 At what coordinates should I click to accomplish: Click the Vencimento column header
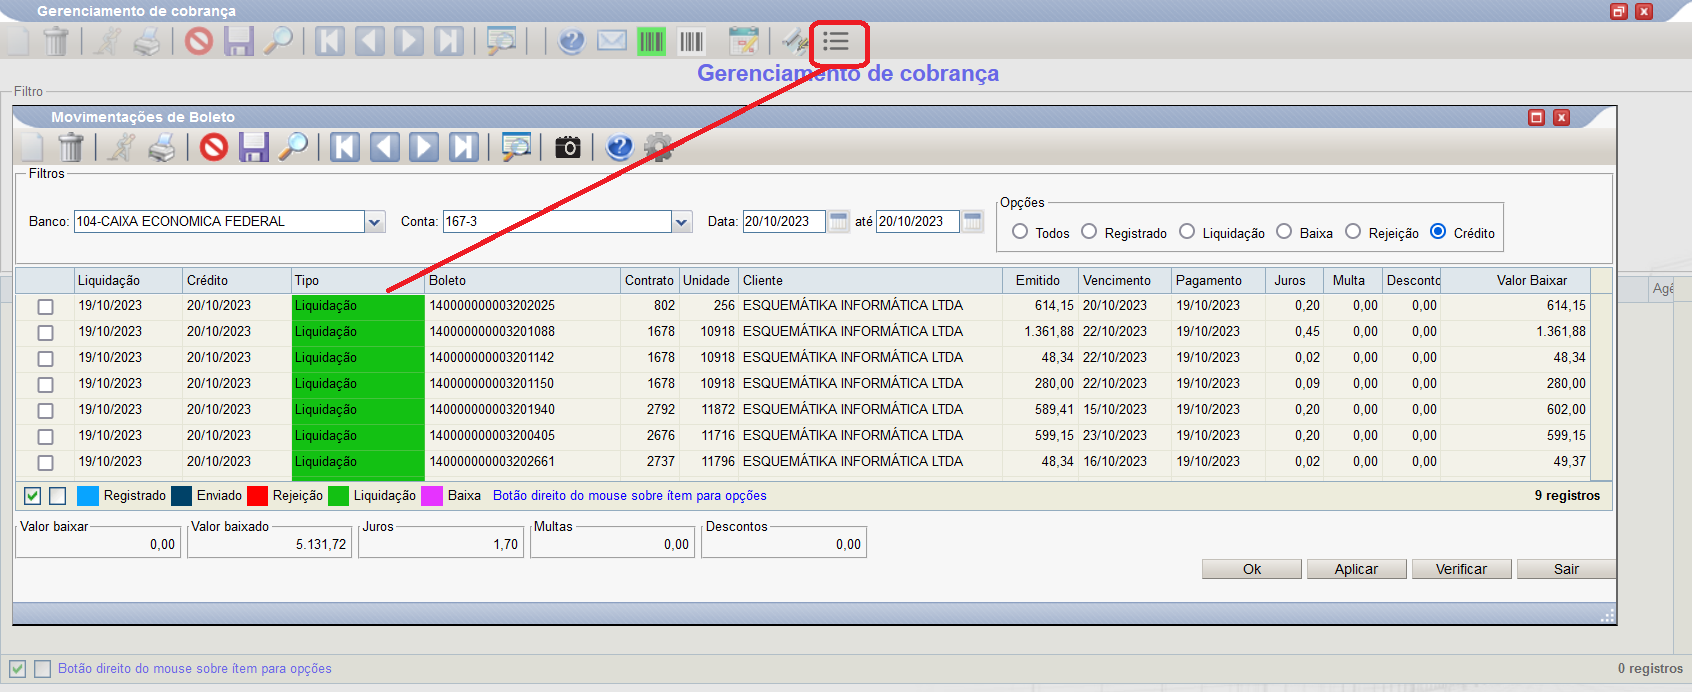[x=1124, y=281]
